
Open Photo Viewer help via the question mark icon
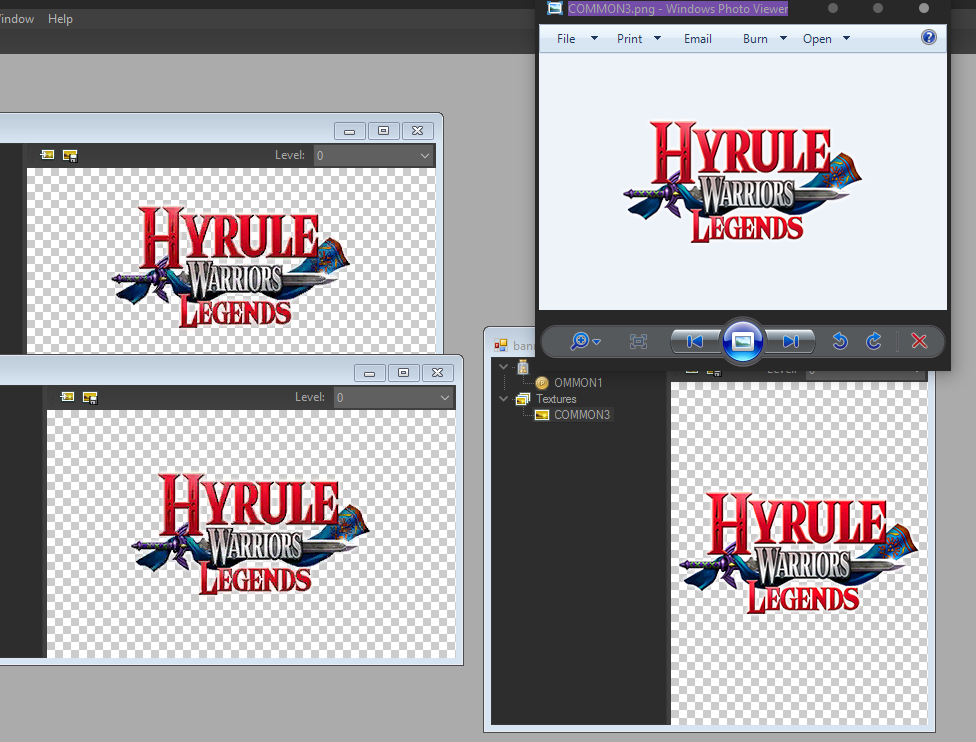tap(928, 38)
